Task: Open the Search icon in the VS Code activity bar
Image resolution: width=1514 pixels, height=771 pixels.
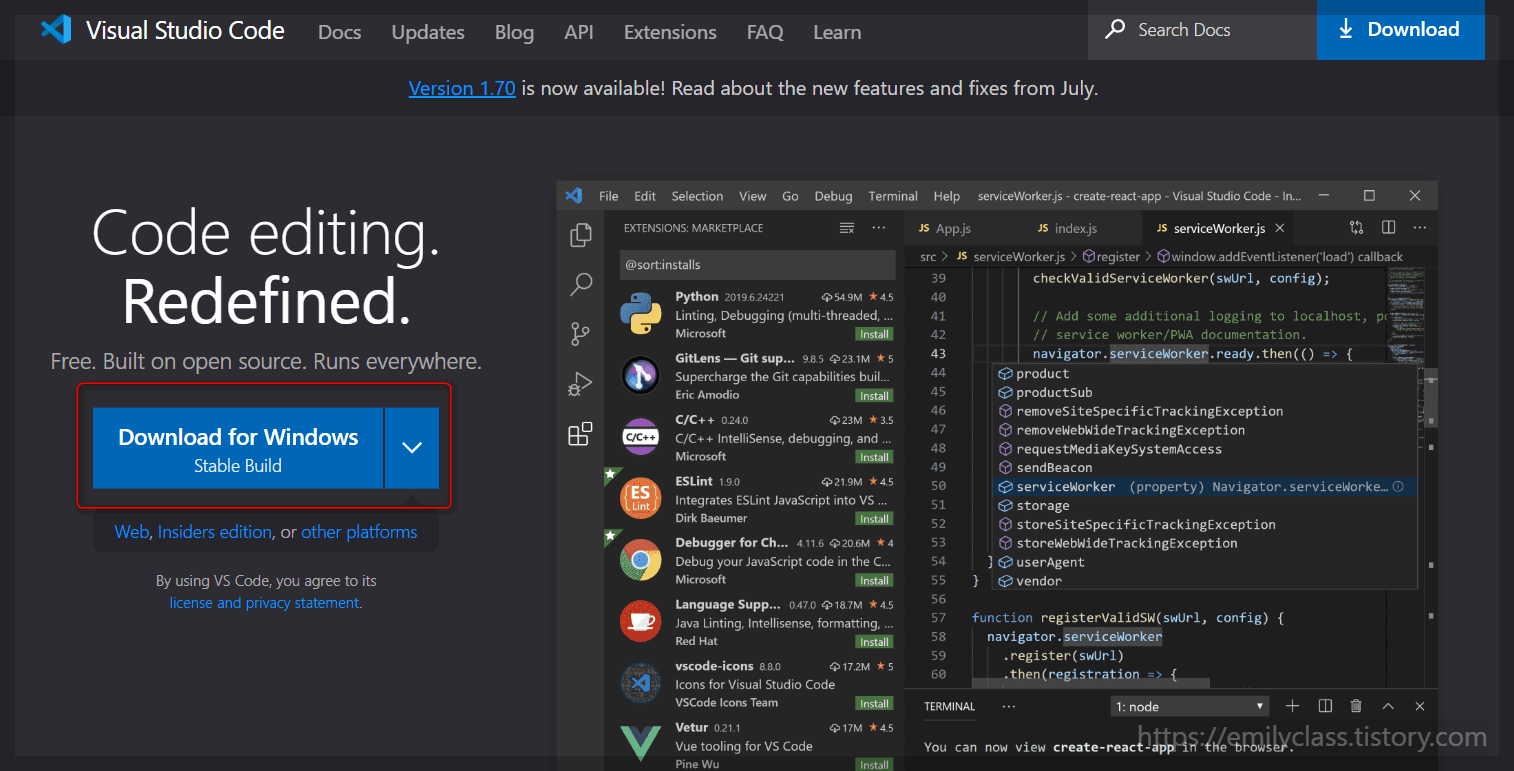Action: [x=581, y=285]
